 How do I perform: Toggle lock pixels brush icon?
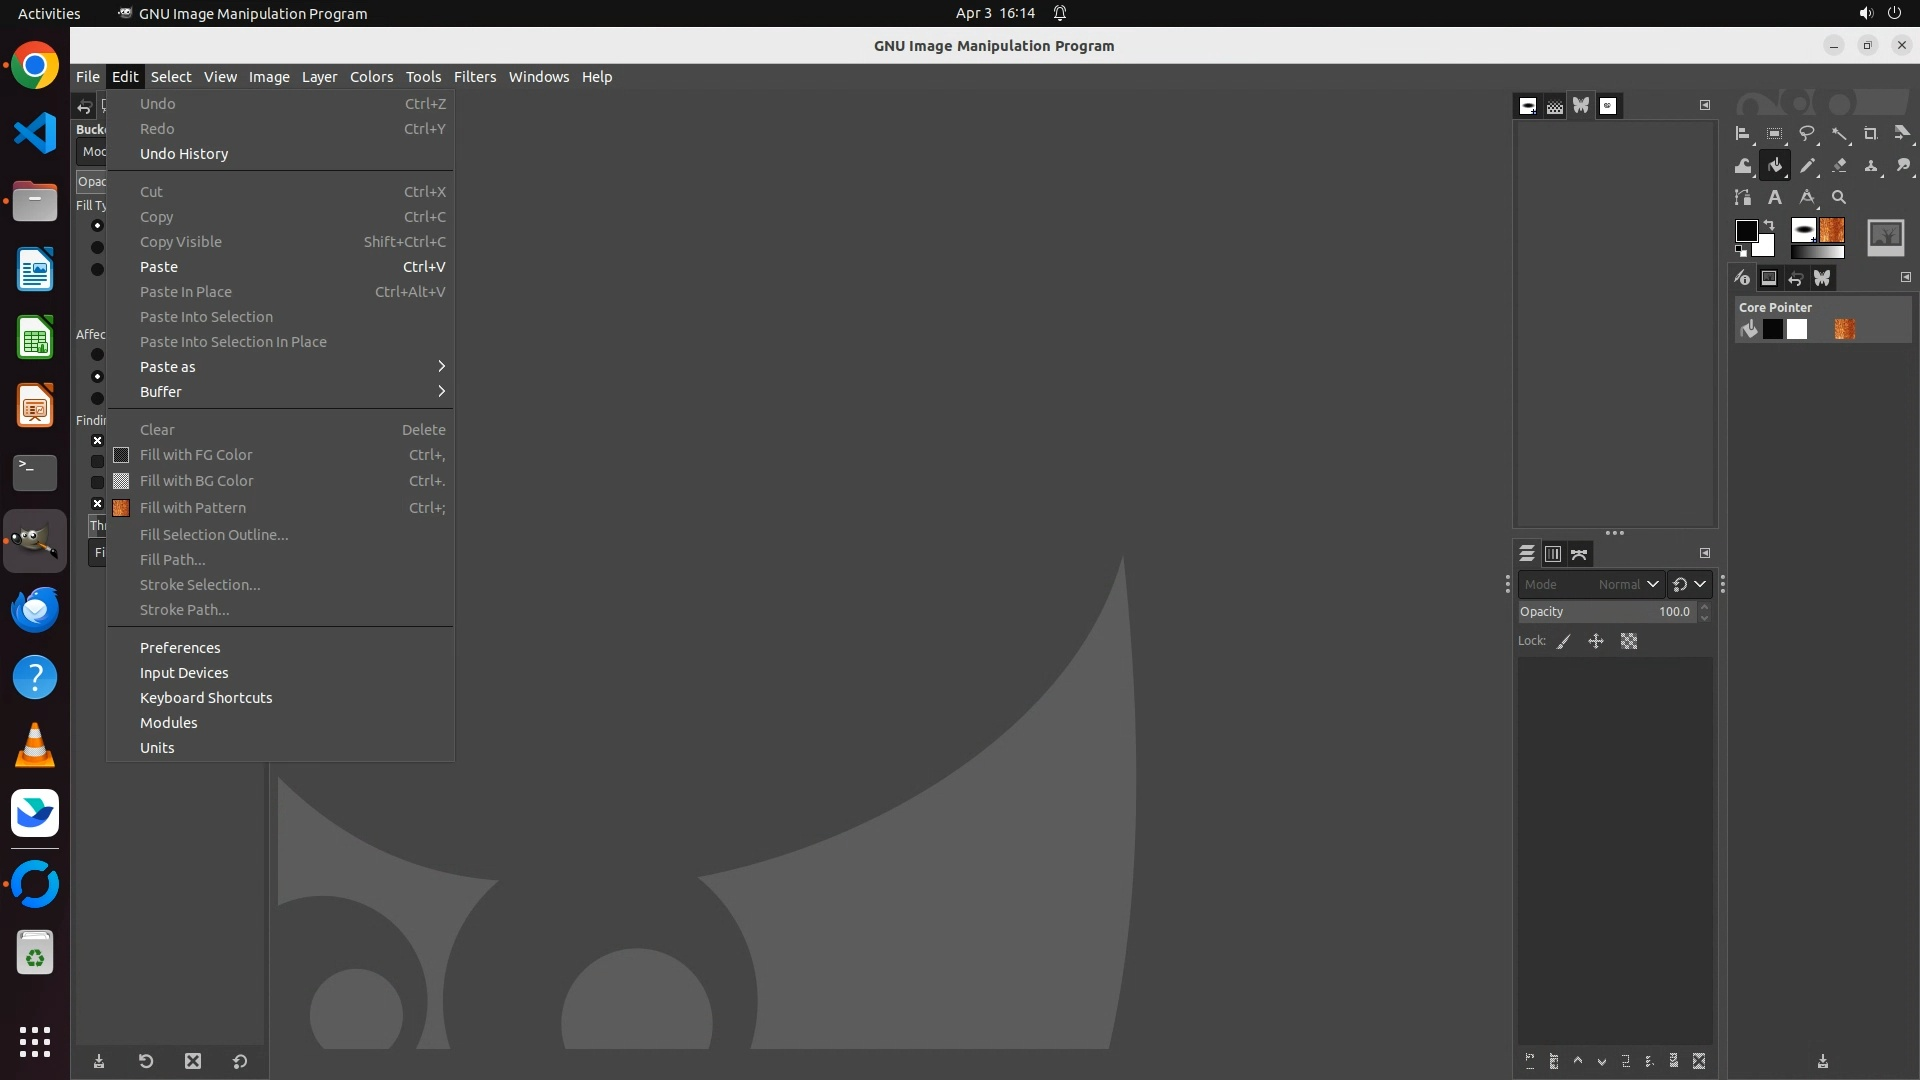pos(1564,642)
